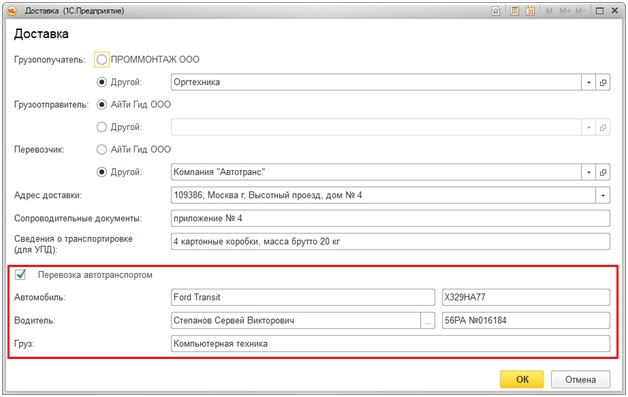
Task: Open driver selection ellipsis button
Action: pos(428,321)
